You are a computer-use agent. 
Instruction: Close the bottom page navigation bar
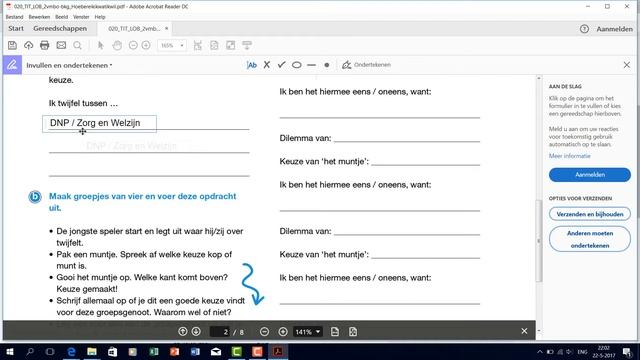(524, 331)
